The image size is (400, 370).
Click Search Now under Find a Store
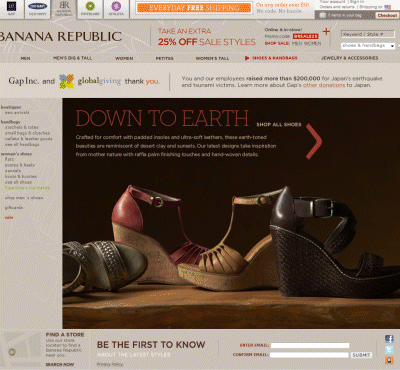click(x=60, y=364)
